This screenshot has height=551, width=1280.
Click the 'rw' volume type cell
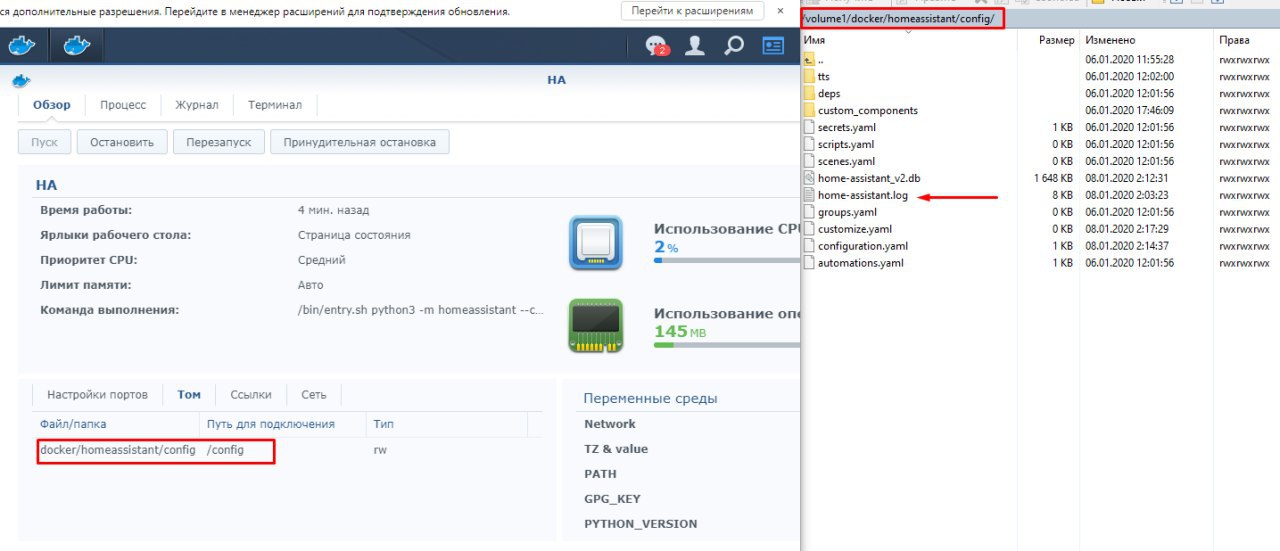[380, 450]
